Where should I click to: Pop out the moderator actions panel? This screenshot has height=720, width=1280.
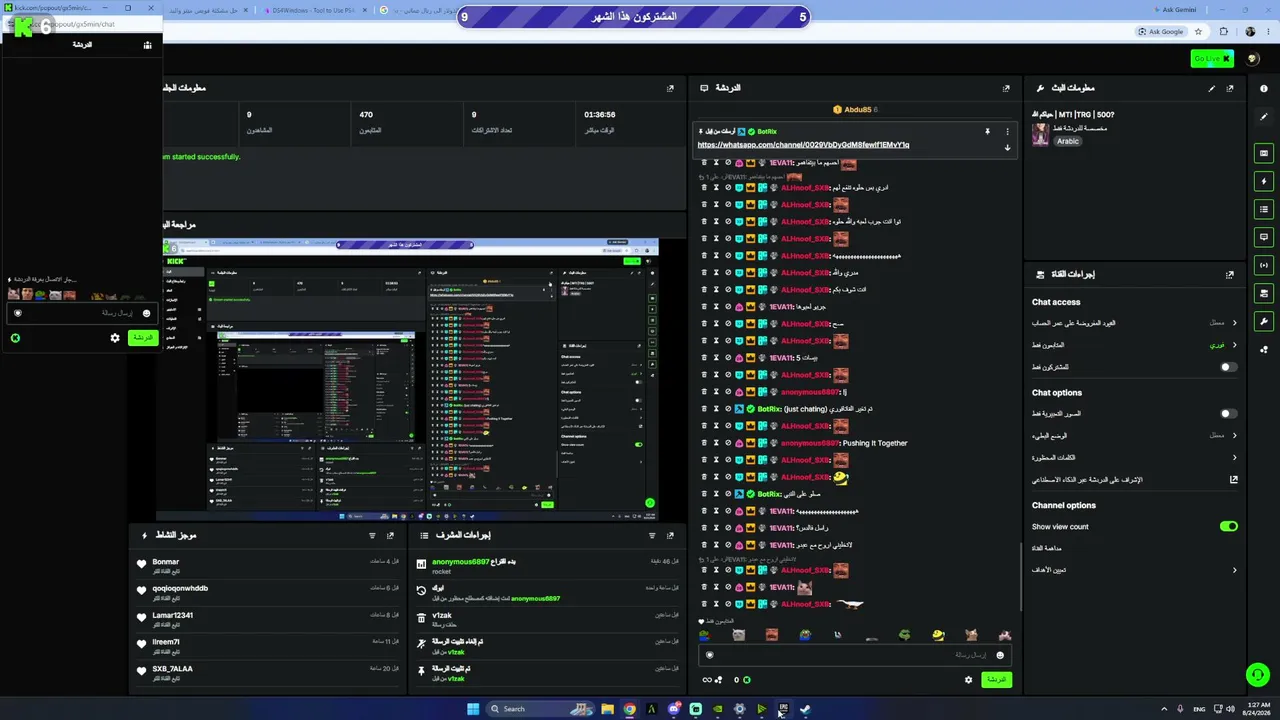[670, 535]
